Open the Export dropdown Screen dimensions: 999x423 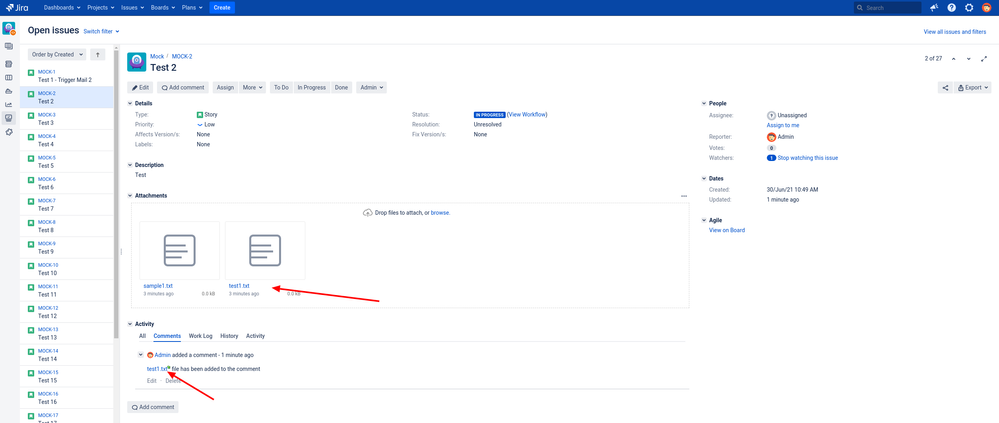[973, 88]
